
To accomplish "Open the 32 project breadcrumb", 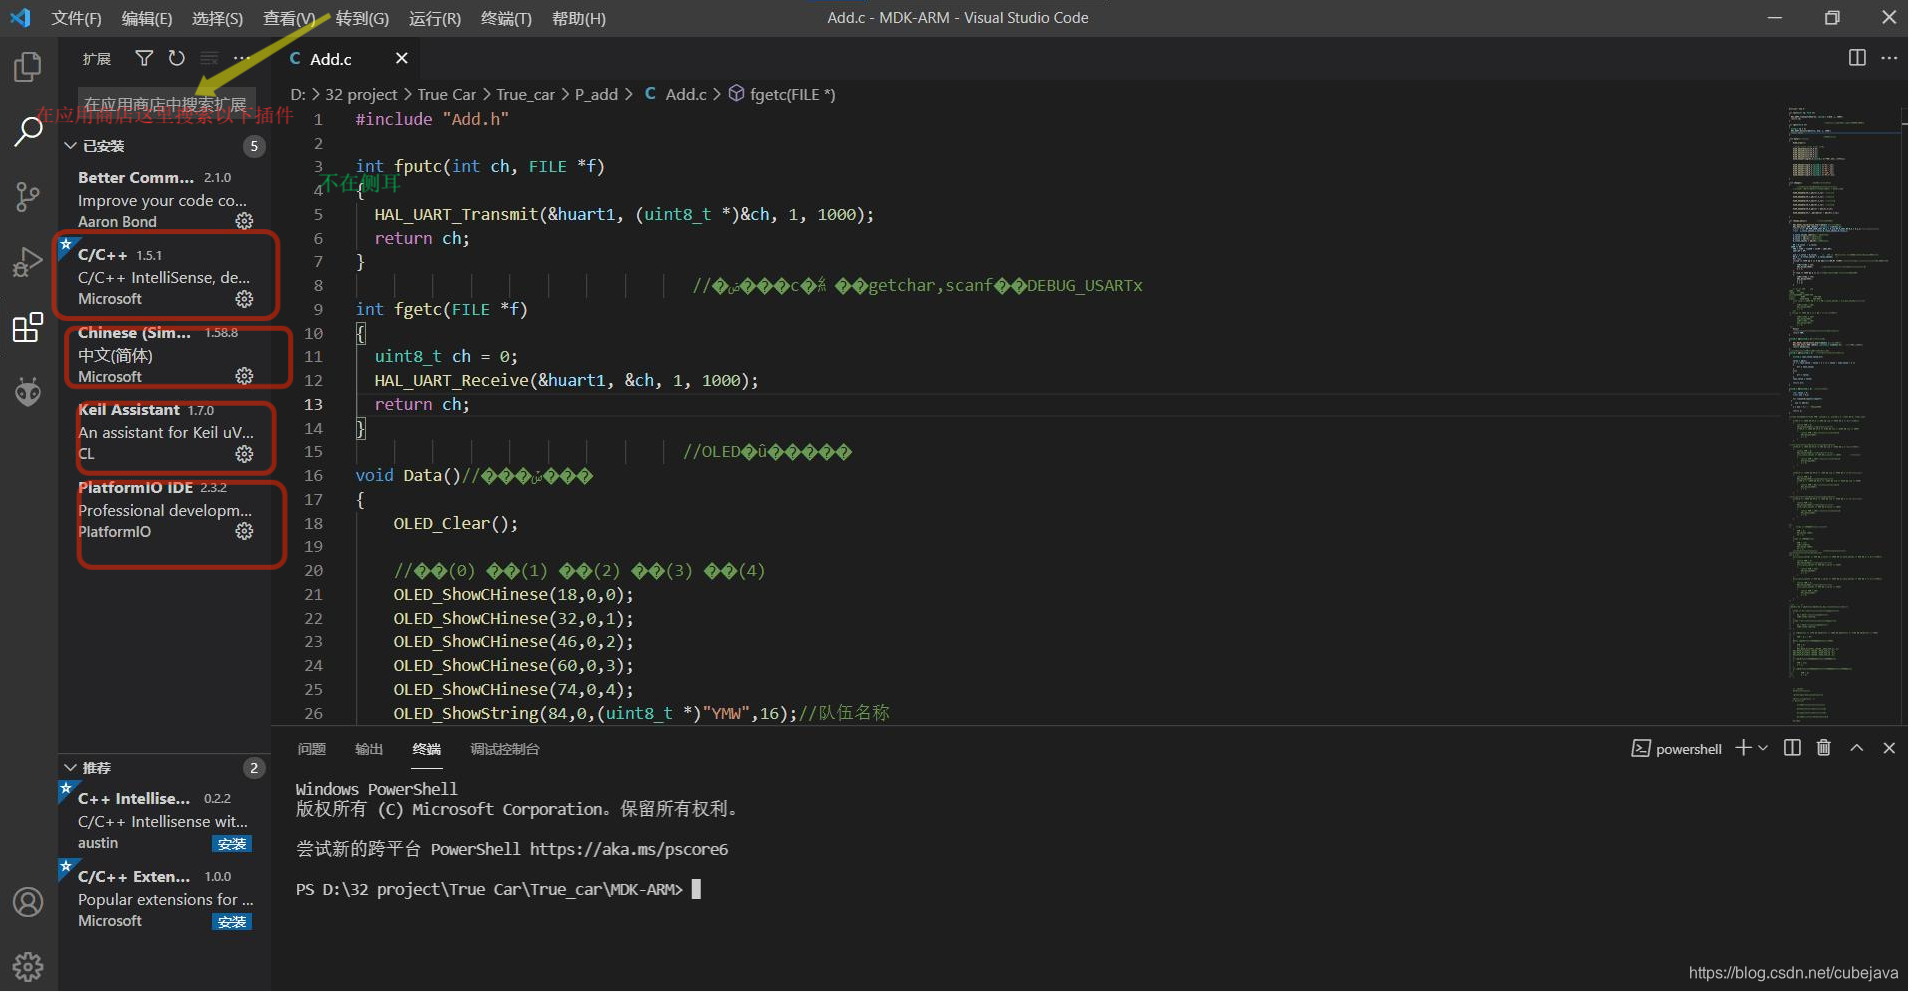I will point(361,94).
